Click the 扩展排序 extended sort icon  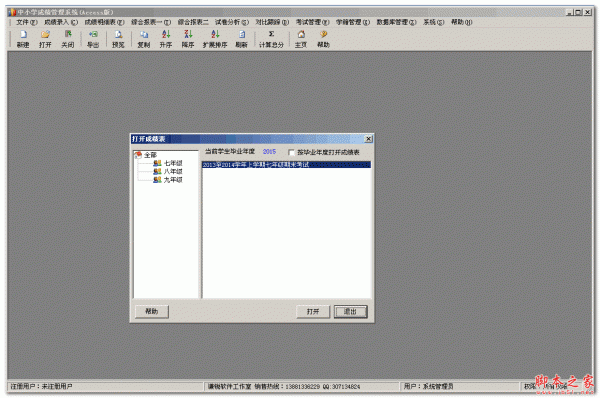[x=215, y=35]
